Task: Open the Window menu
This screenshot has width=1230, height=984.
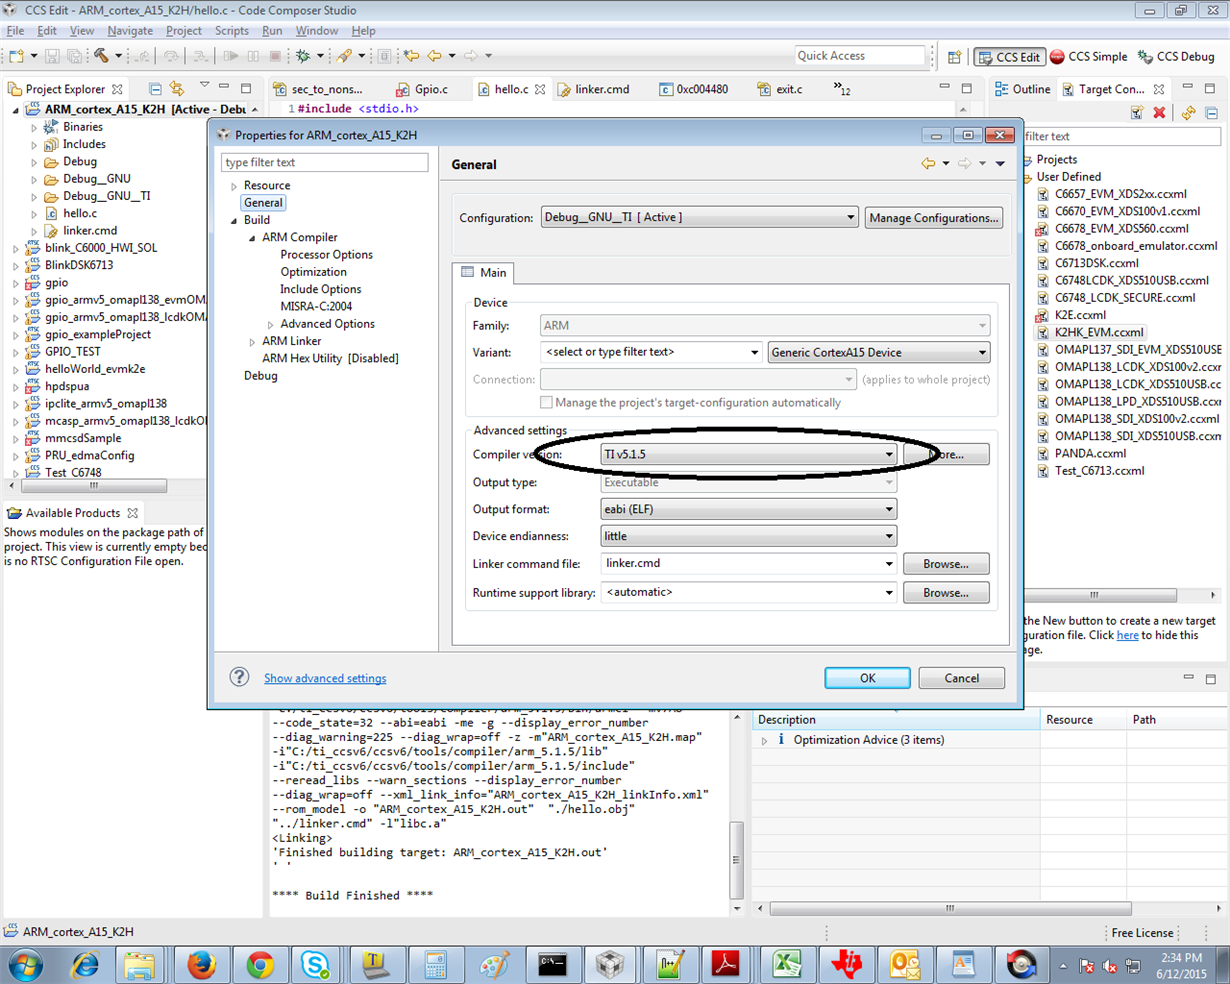Action: click(316, 31)
